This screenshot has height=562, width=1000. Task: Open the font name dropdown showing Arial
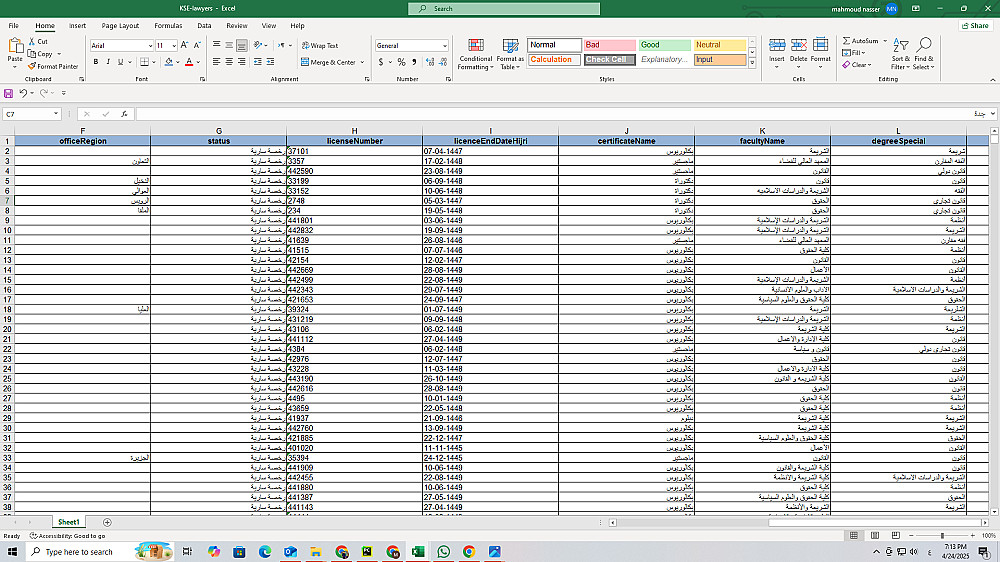click(x=151, y=46)
